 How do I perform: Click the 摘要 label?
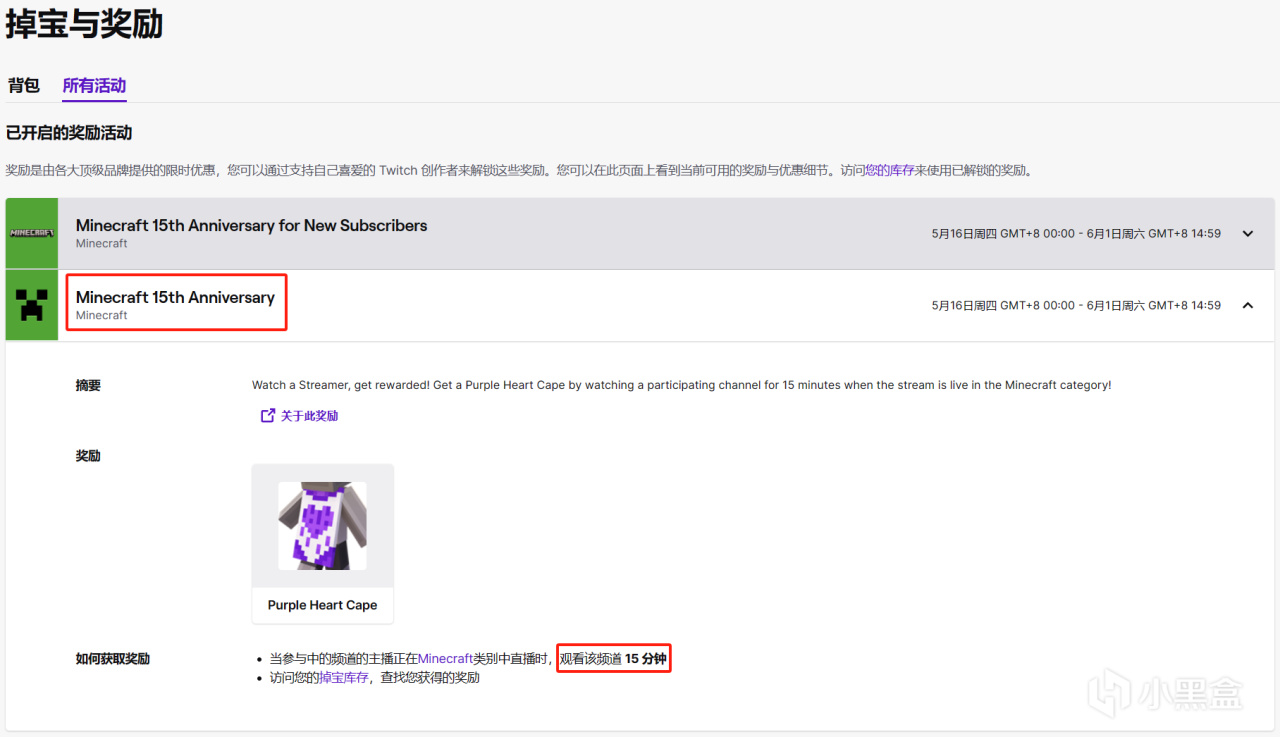(88, 385)
